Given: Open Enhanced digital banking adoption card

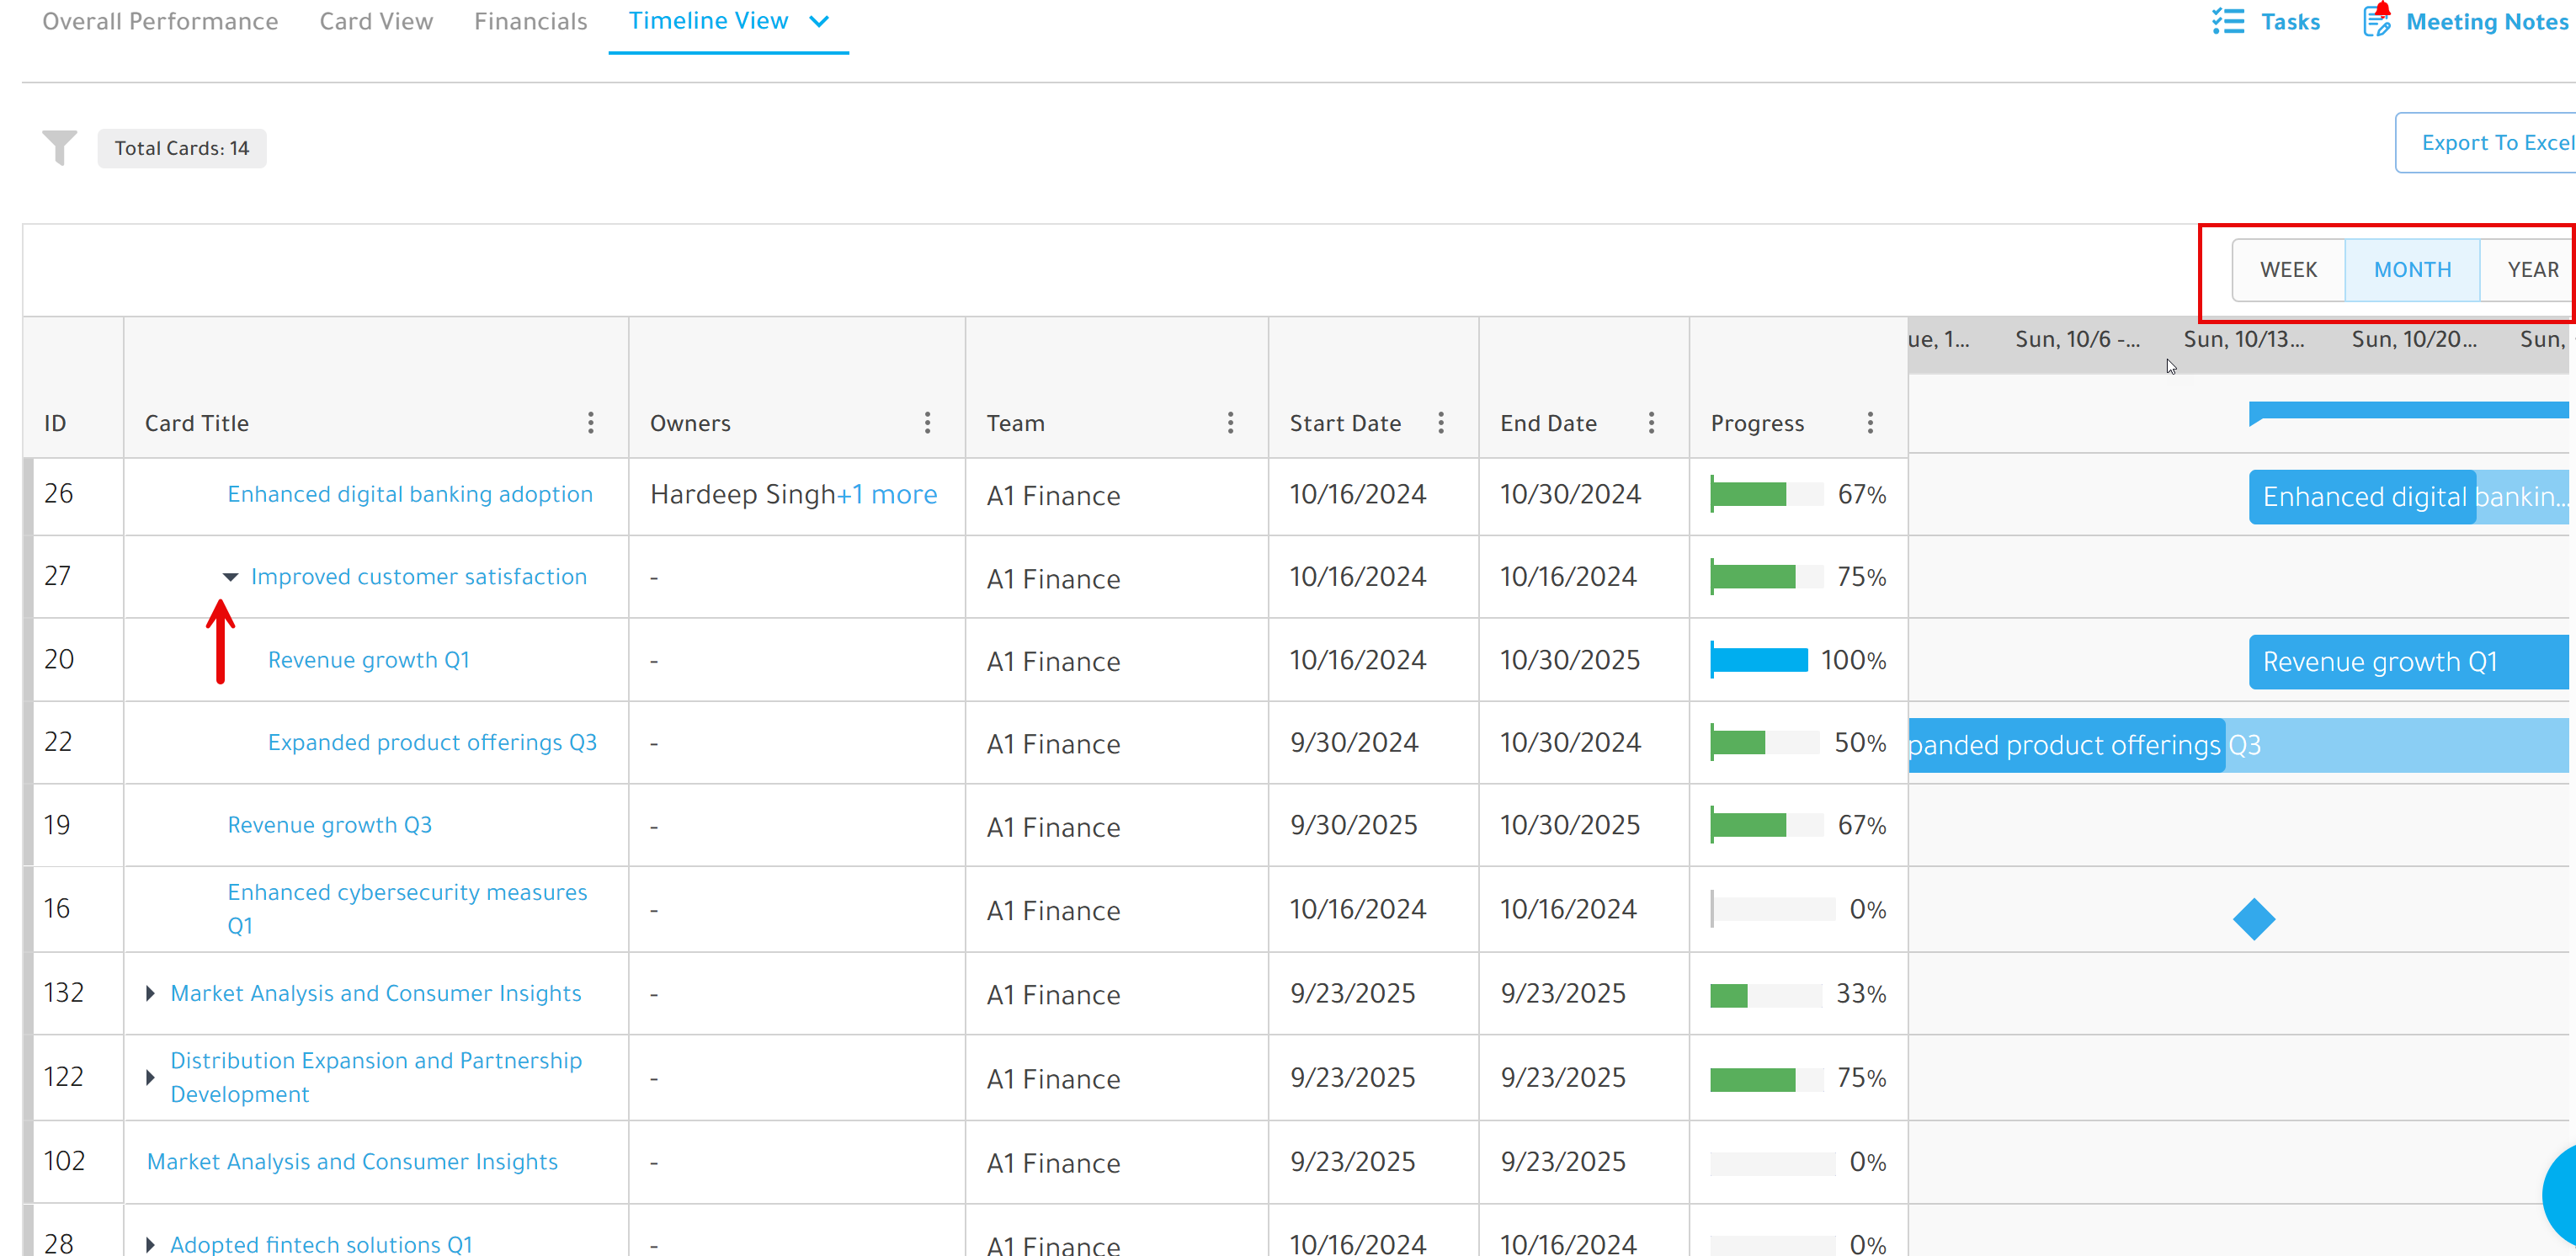Looking at the screenshot, I should coord(410,494).
